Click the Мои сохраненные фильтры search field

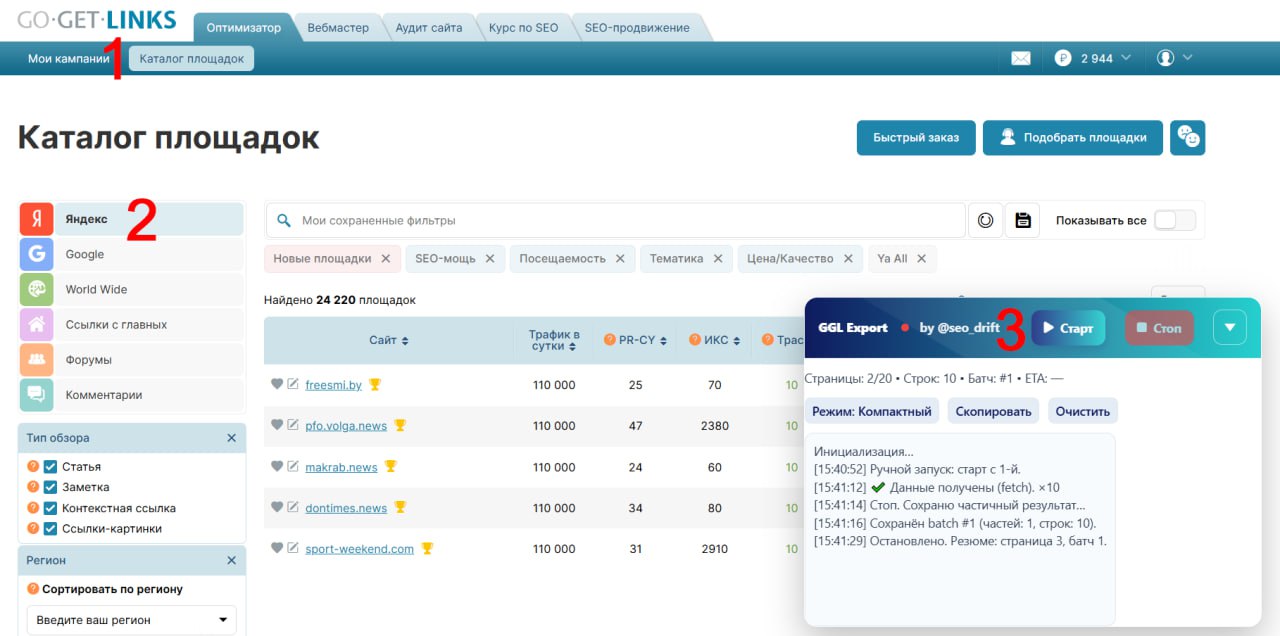[620, 220]
